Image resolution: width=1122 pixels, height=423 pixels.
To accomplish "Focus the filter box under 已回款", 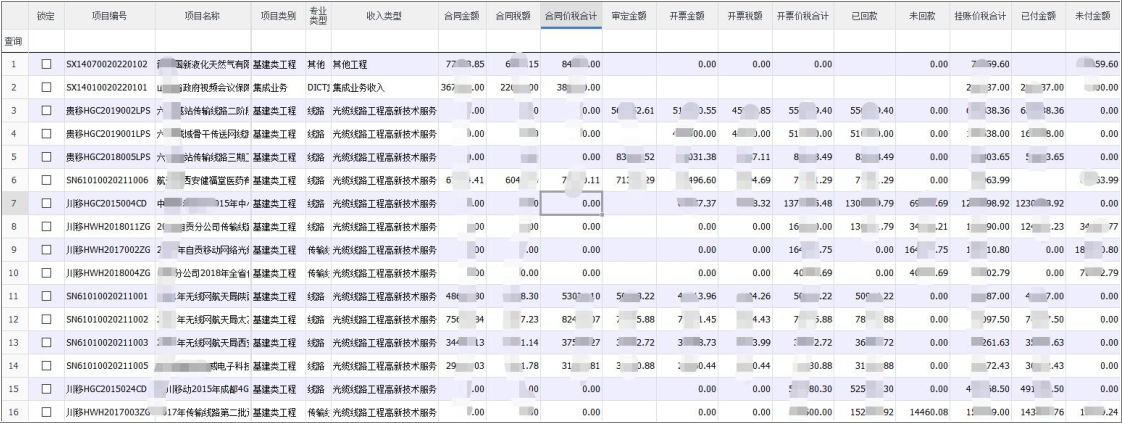I will click(x=865, y=42).
